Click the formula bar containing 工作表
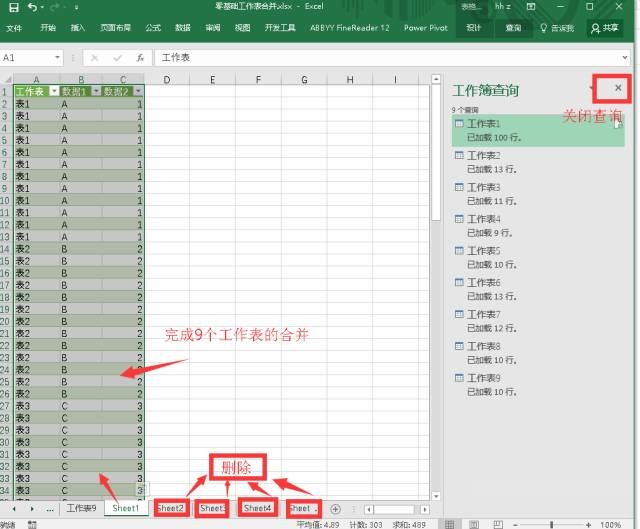 388,58
